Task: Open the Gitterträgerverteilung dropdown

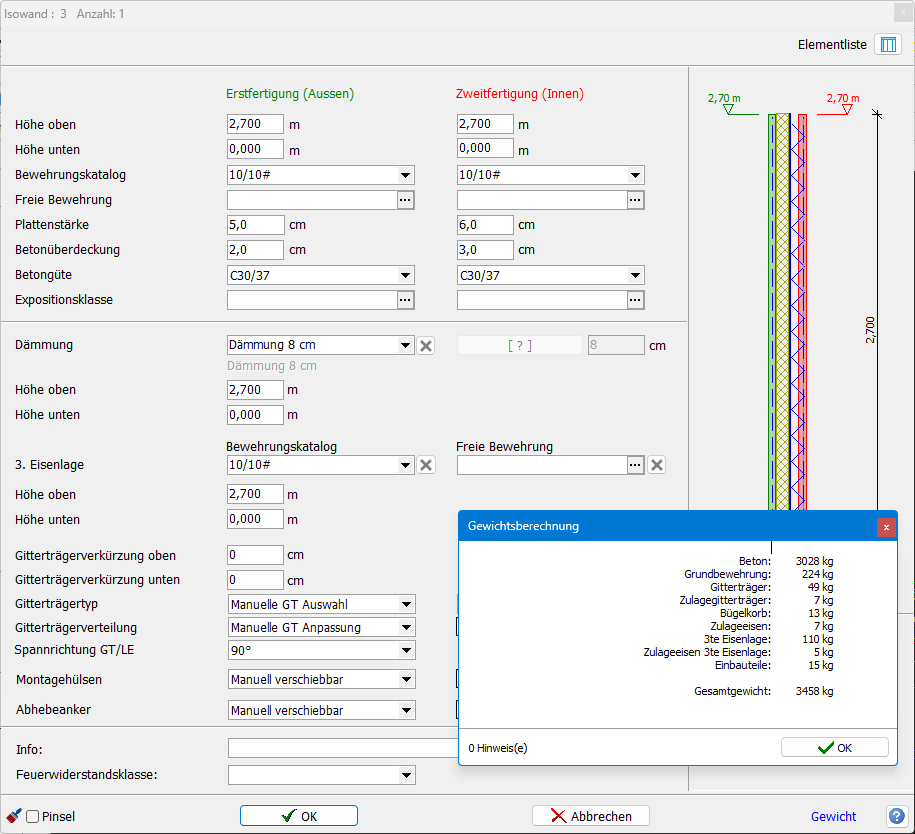Action: tap(406, 627)
